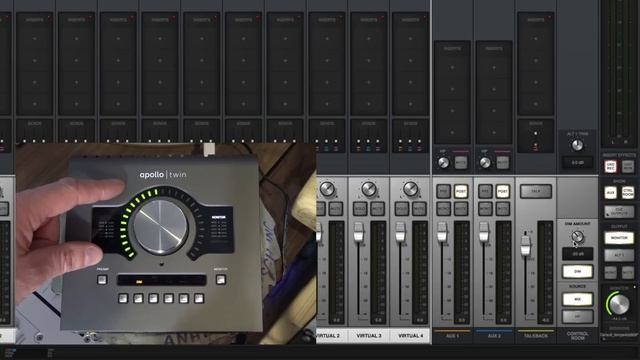Screen dimensions: 640x360
Task: Enable UAD MON insert effects mode
Action: coord(628,166)
